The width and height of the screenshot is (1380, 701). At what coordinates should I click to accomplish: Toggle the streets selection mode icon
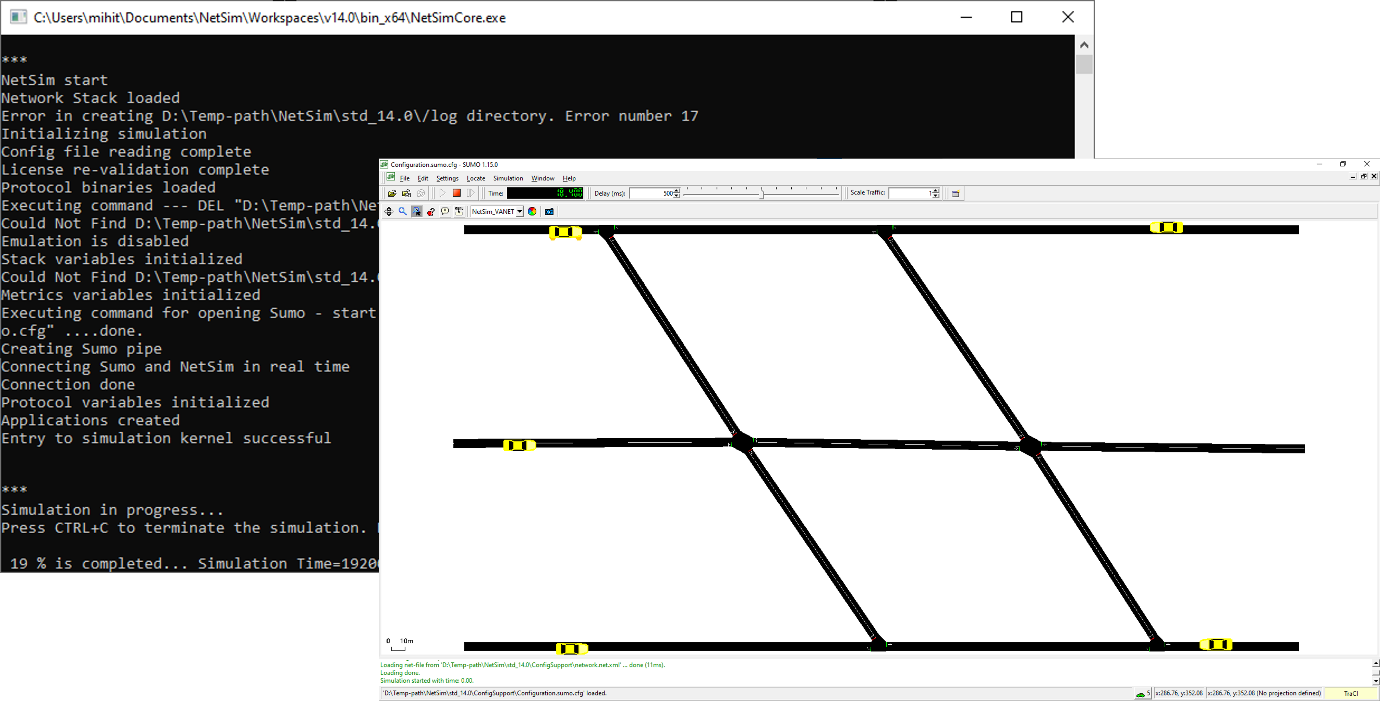(x=417, y=211)
